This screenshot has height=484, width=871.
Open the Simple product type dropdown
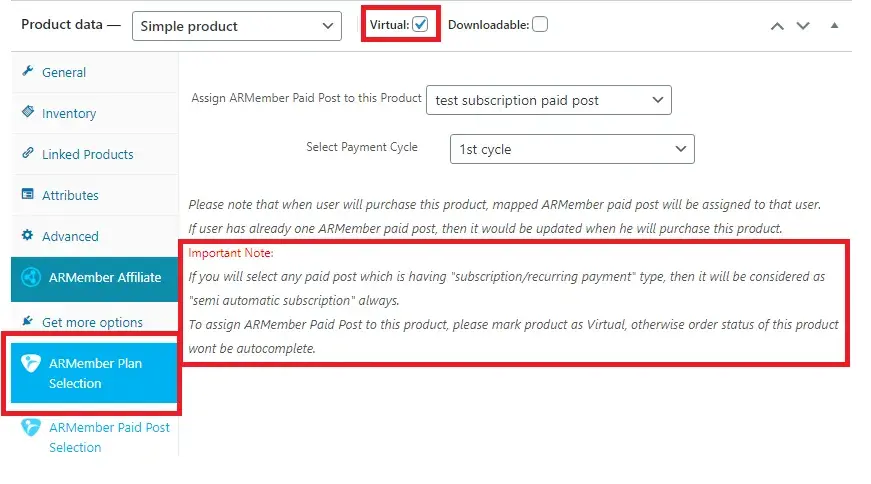pos(236,26)
